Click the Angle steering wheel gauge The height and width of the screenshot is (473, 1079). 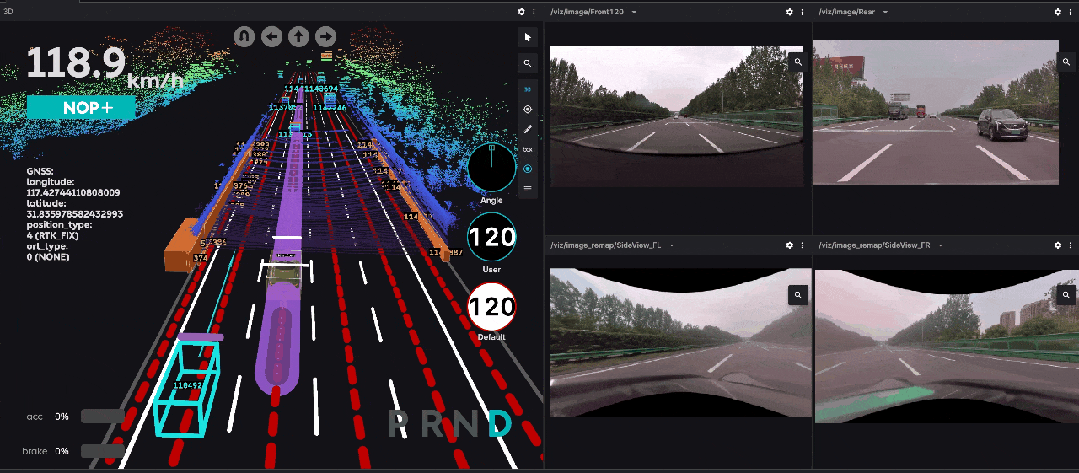tap(491, 167)
